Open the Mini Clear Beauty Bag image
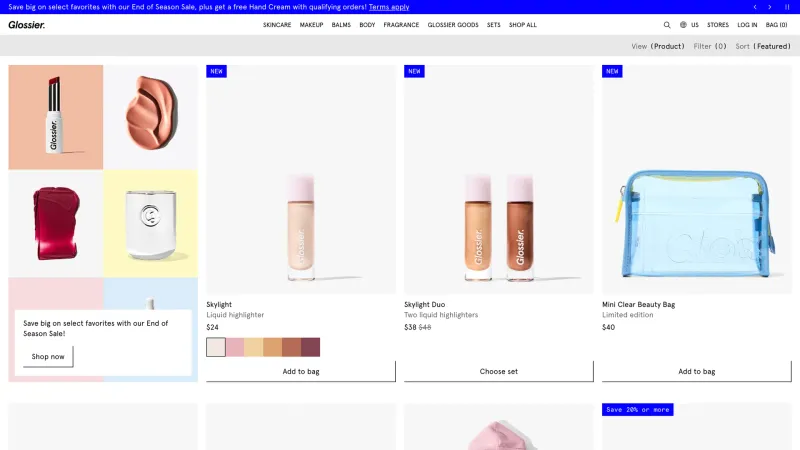 click(x=696, y=179)
